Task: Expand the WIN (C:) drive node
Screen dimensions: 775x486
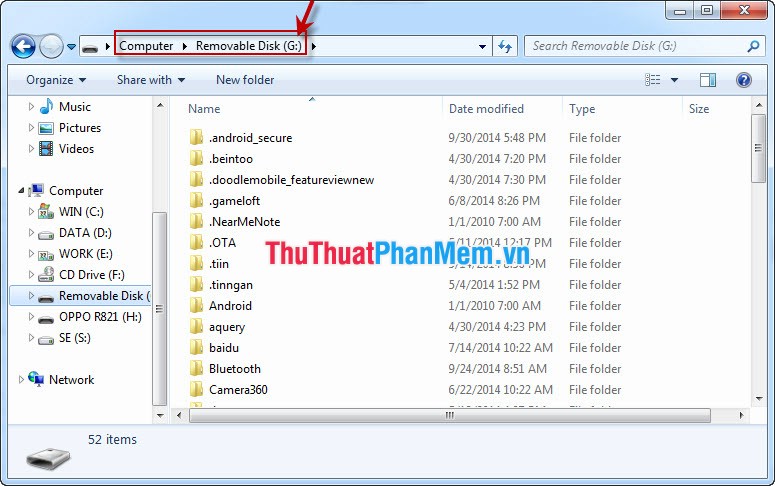Action: pos(31,212)
